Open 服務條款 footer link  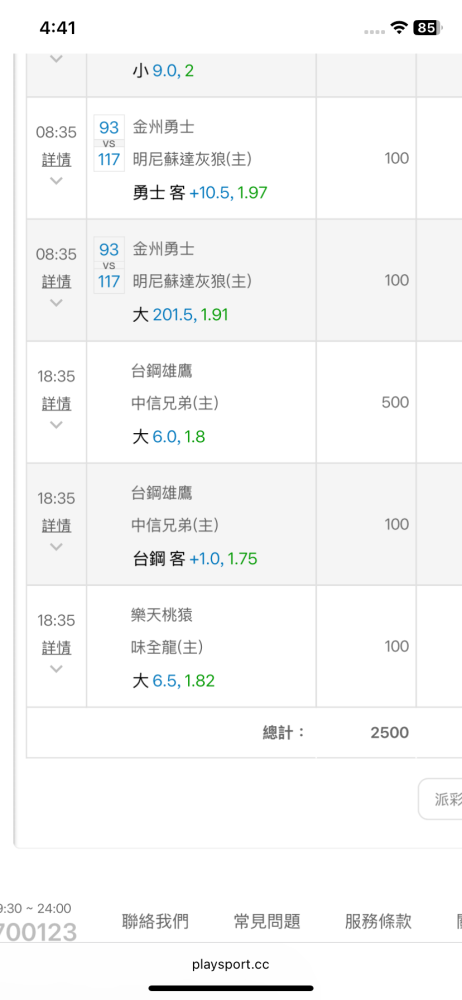point(378,922)
